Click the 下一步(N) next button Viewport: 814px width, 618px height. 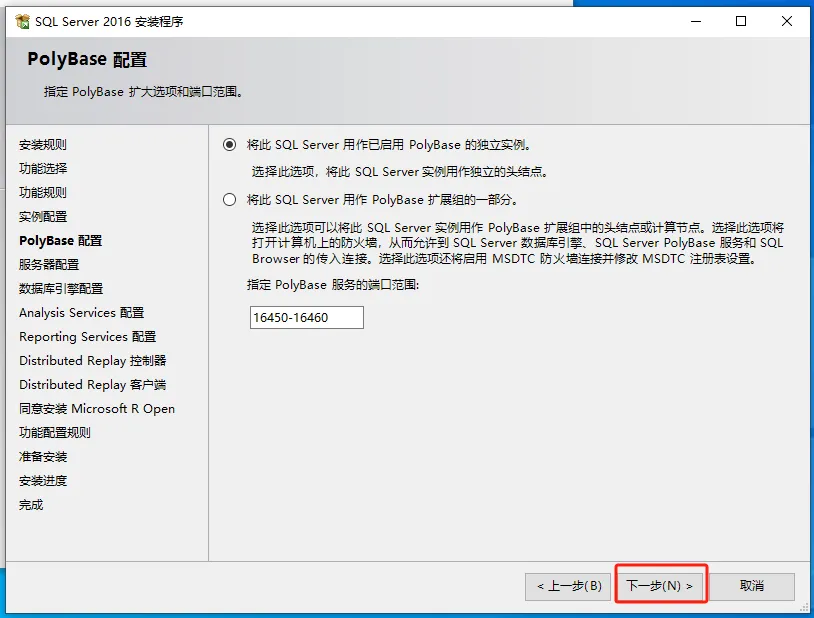click(x=659, y=586)
